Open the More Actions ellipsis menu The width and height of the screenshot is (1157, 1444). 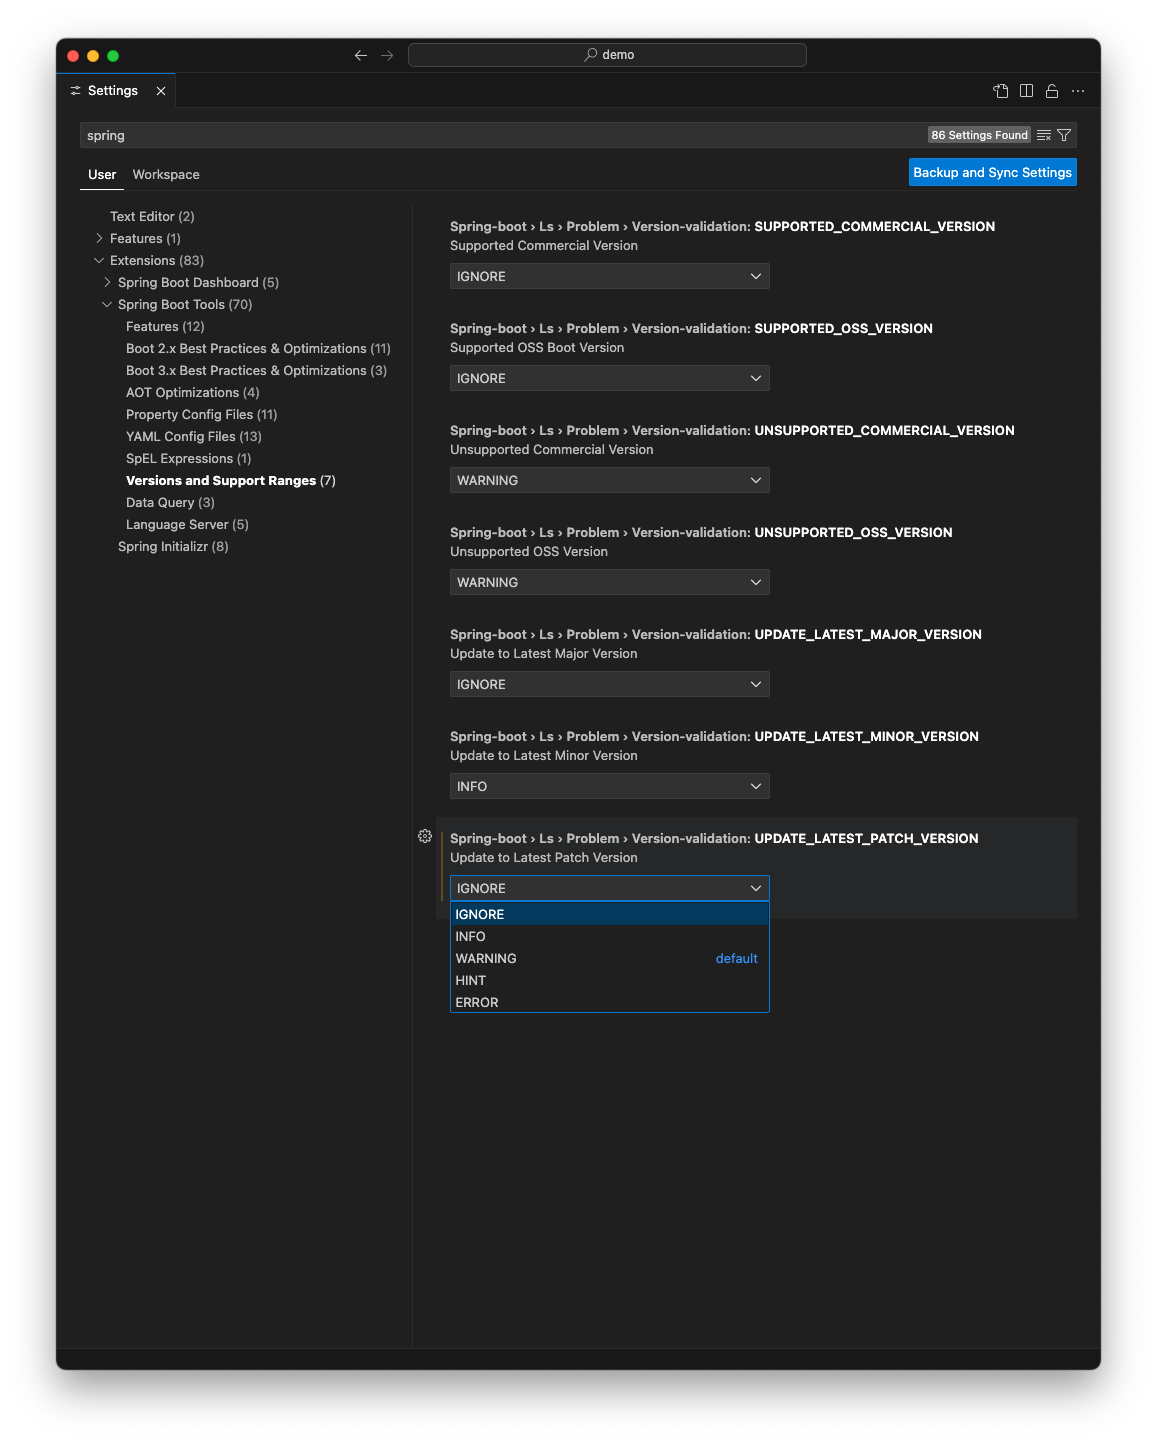pos(1078,91)
